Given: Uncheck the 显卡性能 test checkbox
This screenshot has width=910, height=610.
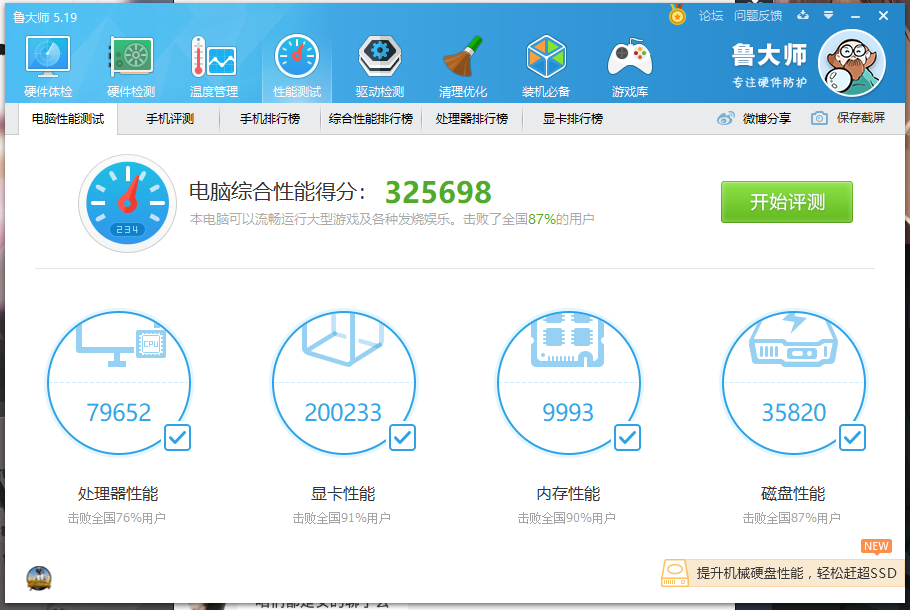Looking at the screenshot, I should 402,438.
